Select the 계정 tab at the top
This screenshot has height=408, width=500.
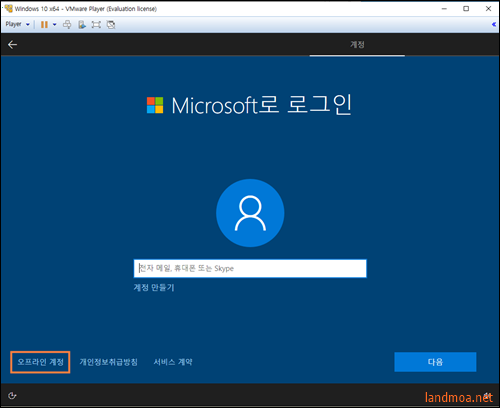click(357, 45)
